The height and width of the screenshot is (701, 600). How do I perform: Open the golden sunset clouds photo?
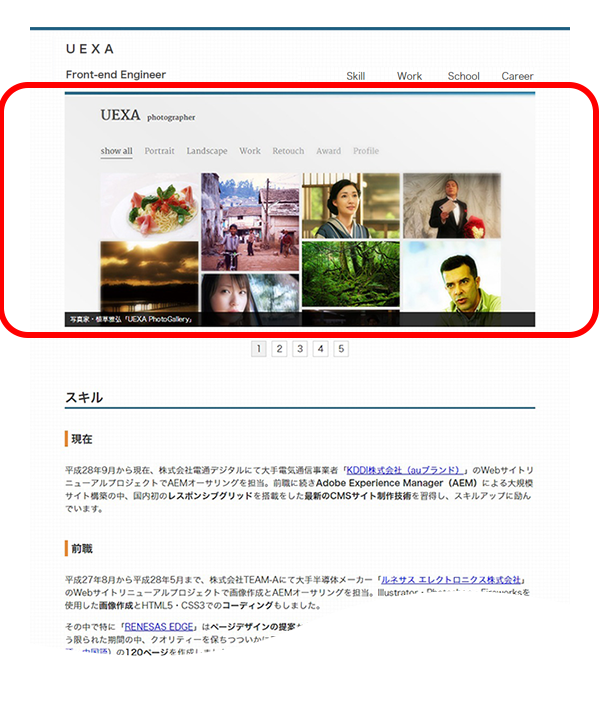coord(149,276)
